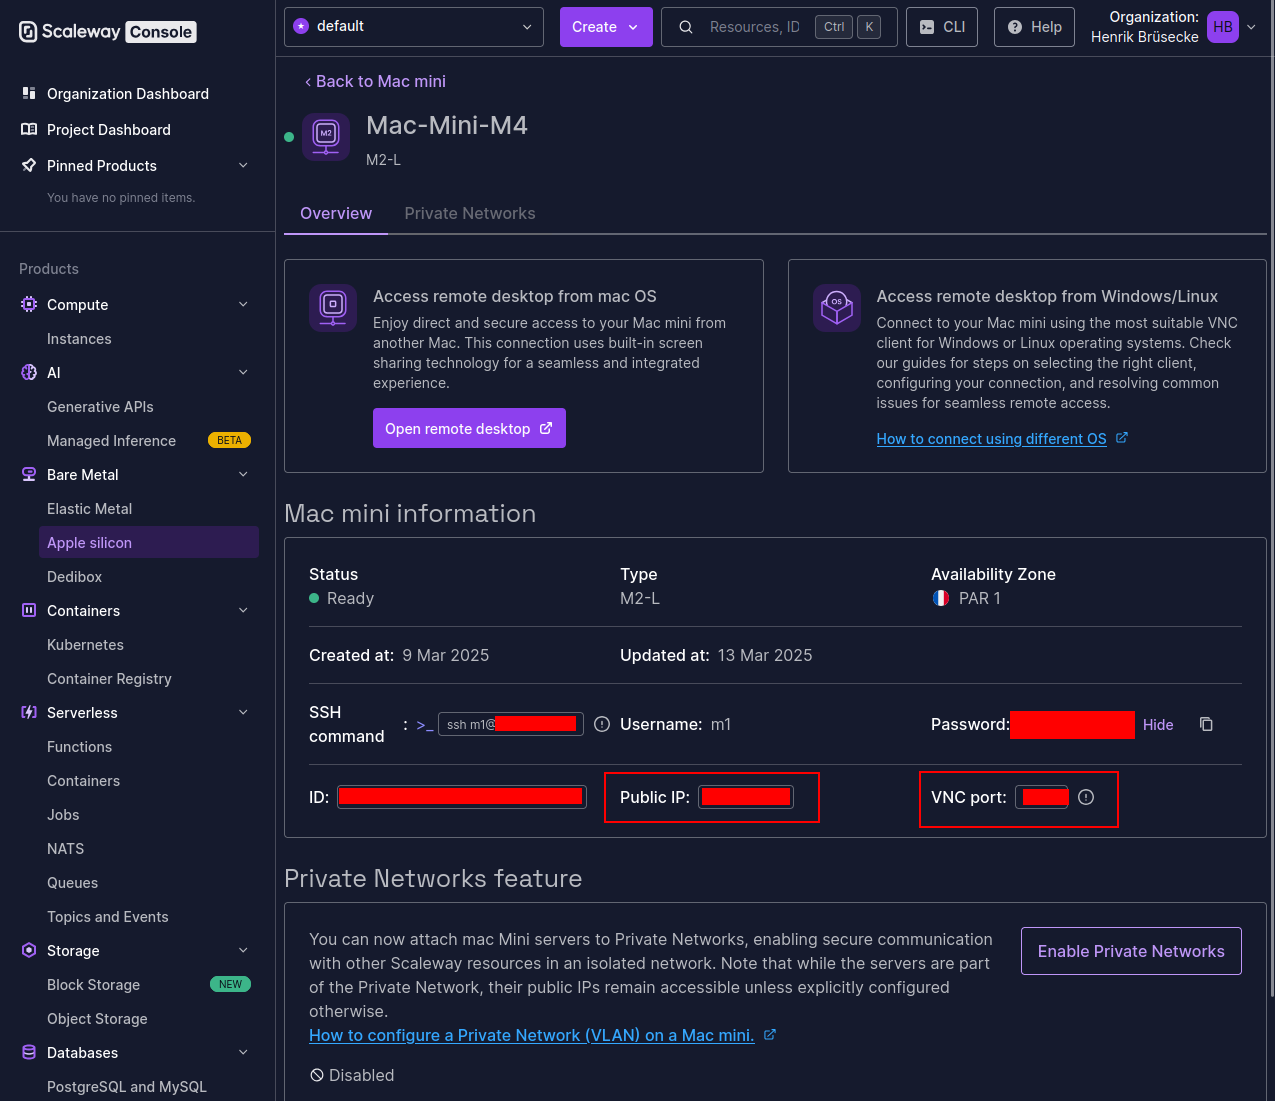Open the Help button
1275x1101 pixels.
coord(1035,27)
